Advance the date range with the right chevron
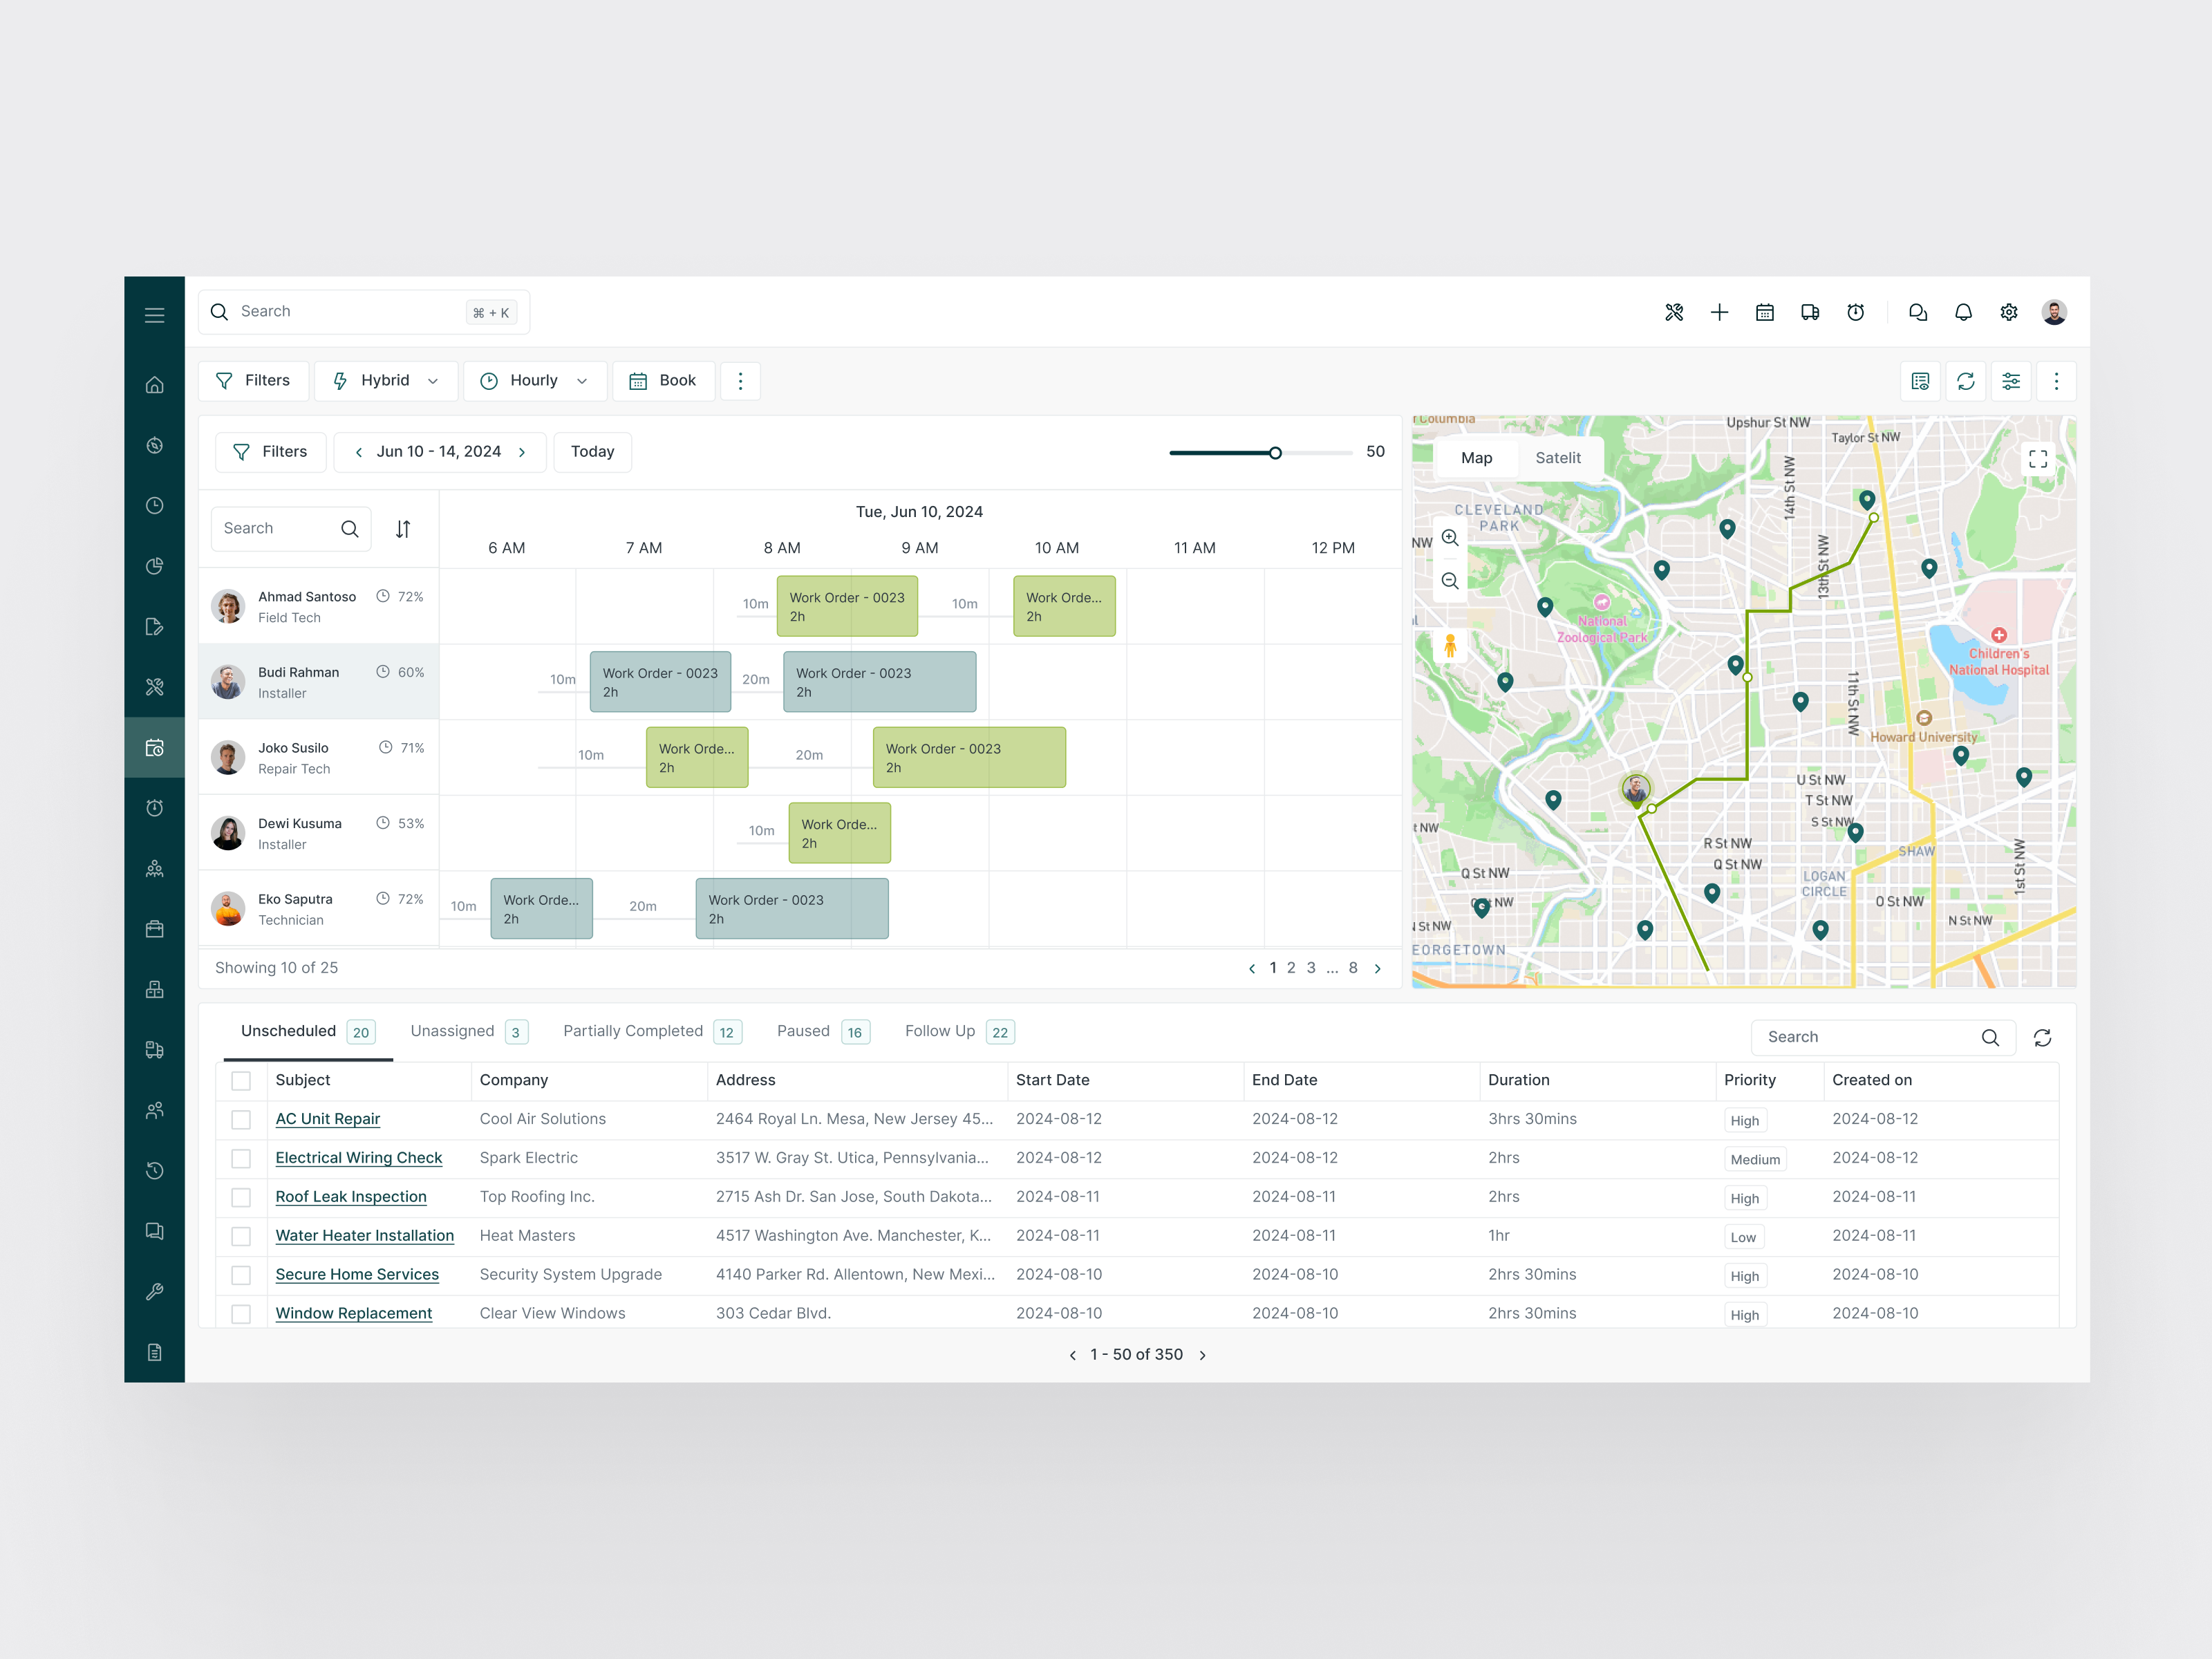Image resolution: width=2212 pixels, height=1659 pixels. [522, 452]
